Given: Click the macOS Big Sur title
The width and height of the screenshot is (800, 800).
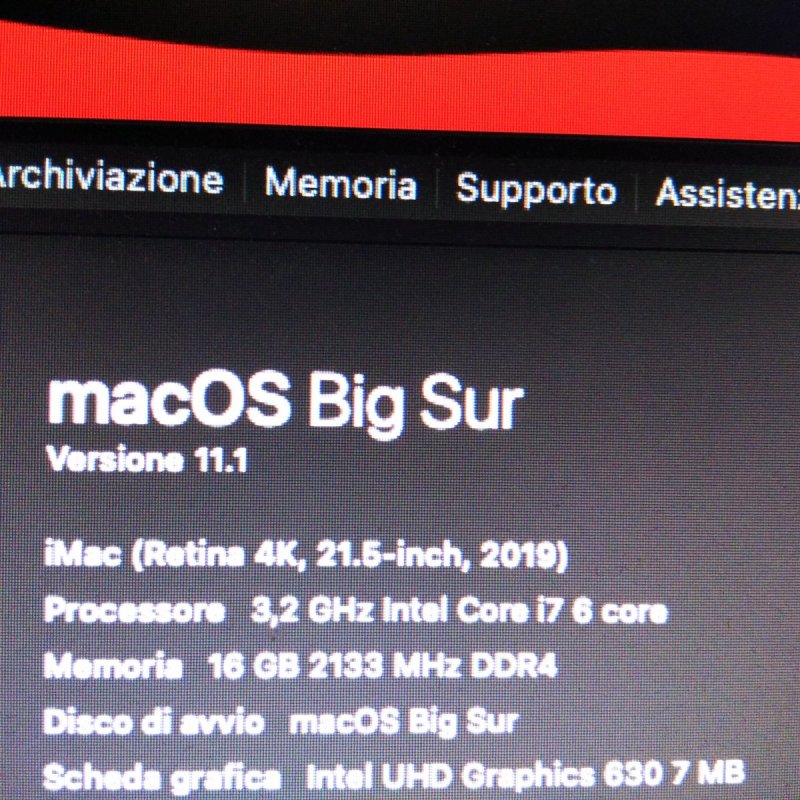Looking at the screenshot, I should (x=285, y=403).
